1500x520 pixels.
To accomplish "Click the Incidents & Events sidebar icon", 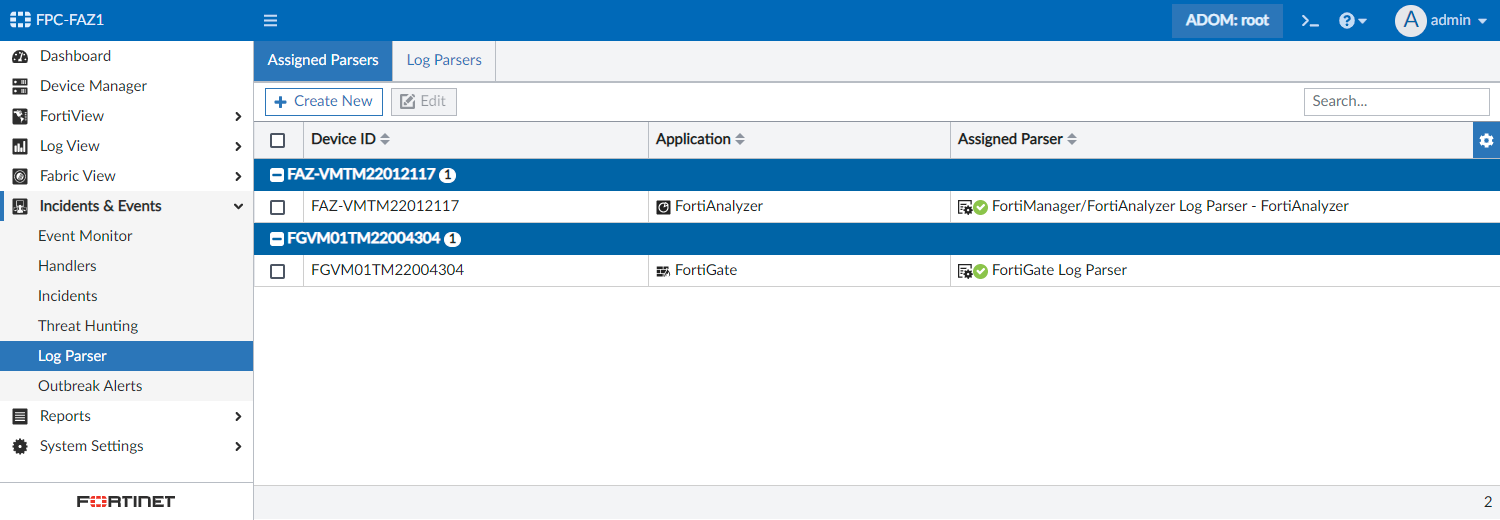I will (20, 206).
